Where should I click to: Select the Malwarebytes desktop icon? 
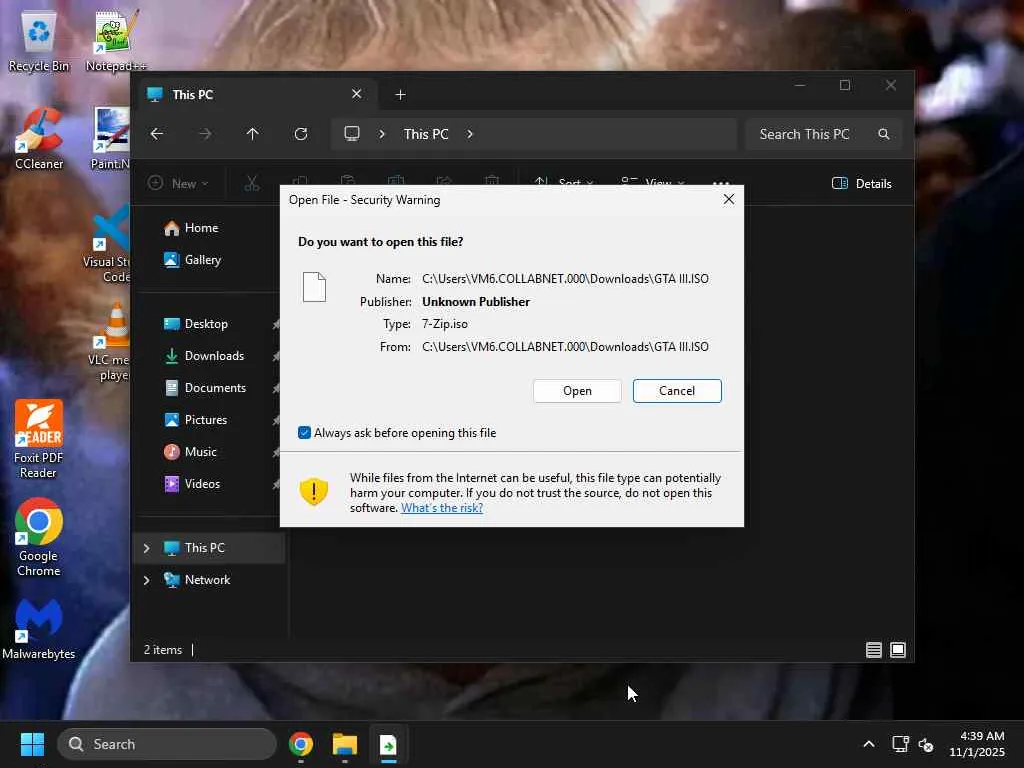tap(39, 629)
